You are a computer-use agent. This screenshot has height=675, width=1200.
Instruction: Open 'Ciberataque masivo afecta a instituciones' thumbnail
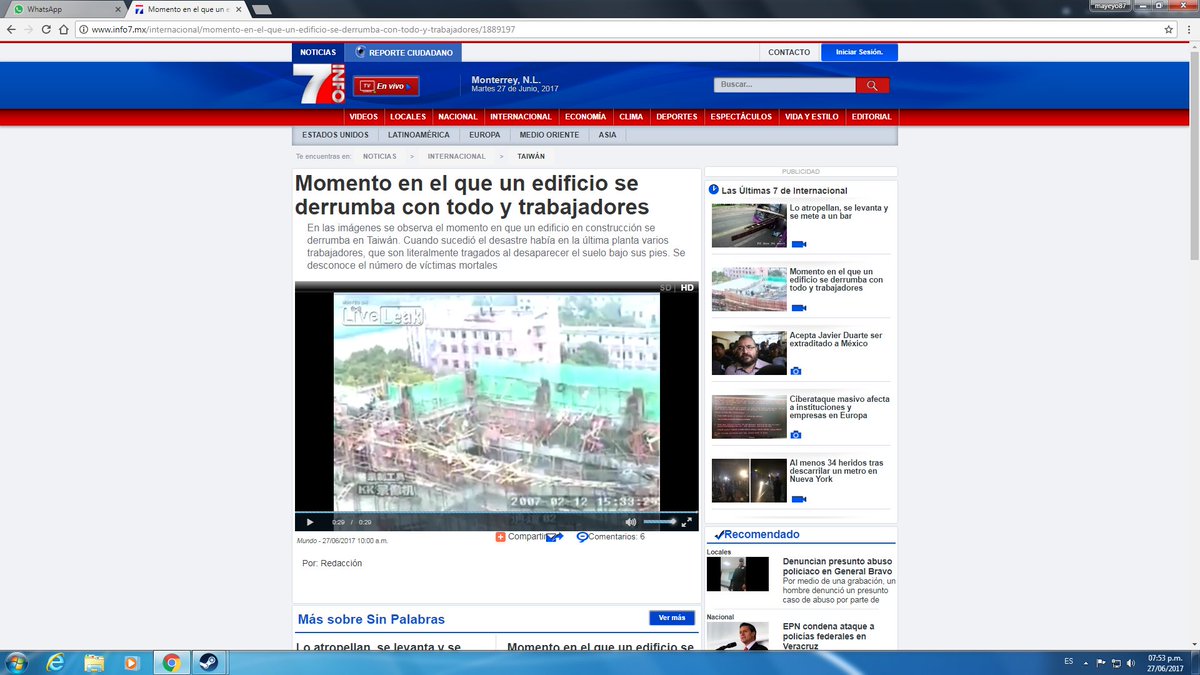(x=749, y=416)
